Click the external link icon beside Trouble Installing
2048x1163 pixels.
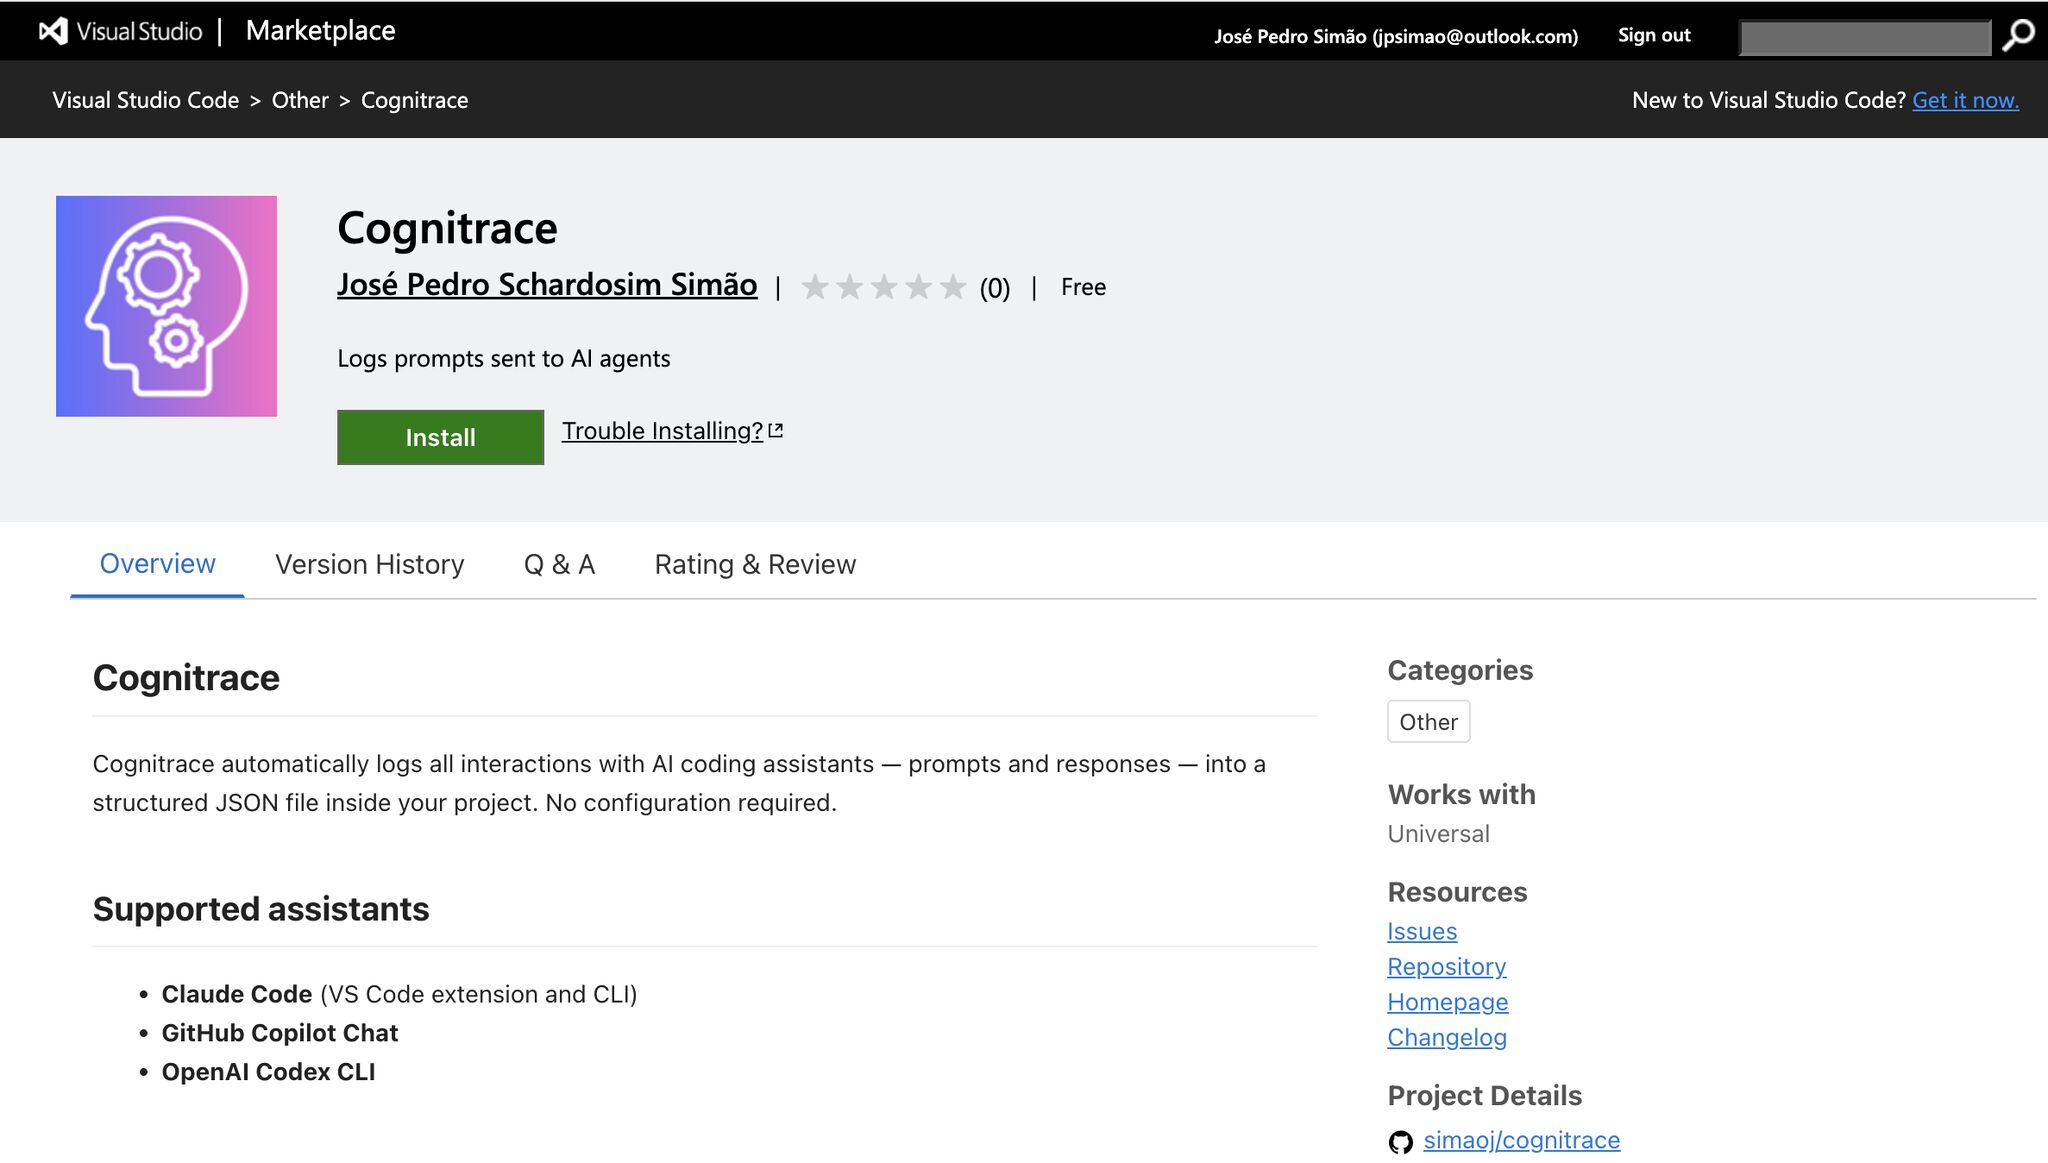(x=776, y=430)
